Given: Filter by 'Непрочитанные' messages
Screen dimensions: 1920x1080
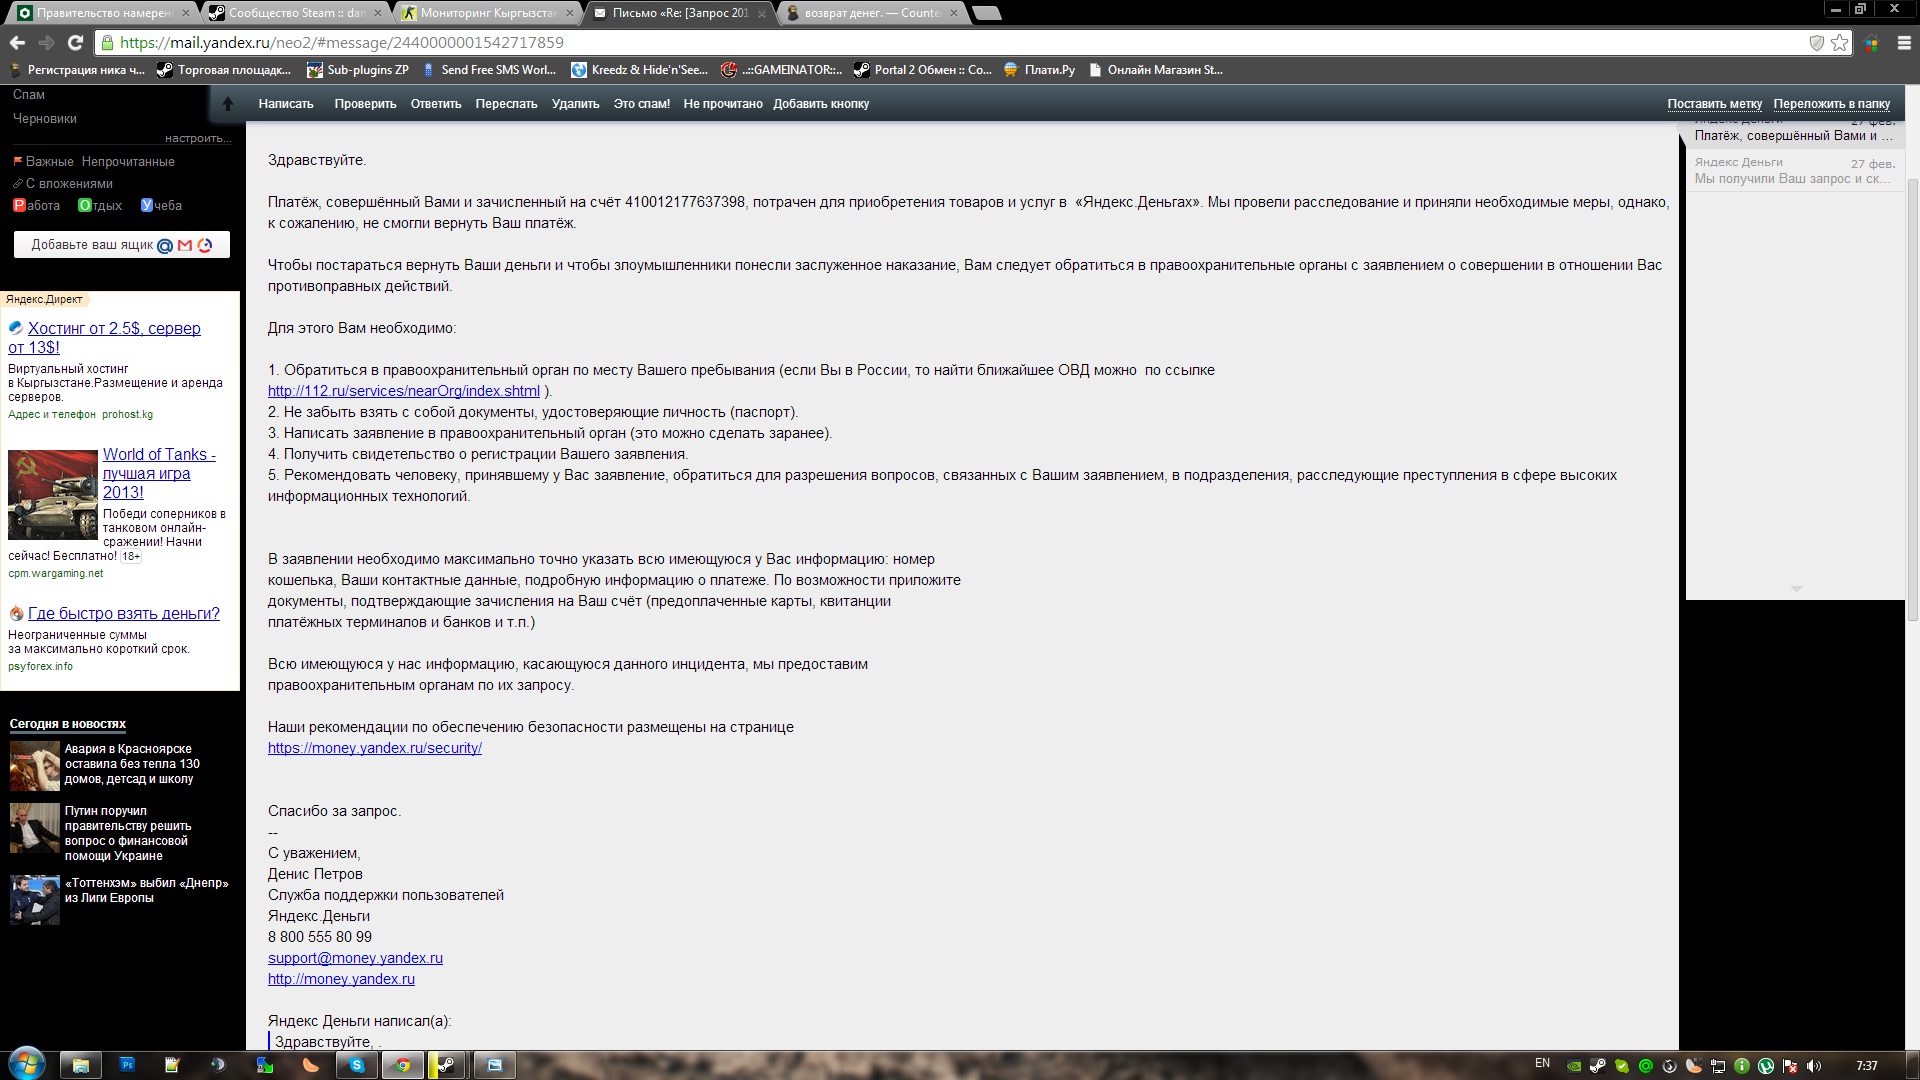Looking at the screenshot, I should click(128, 162).
